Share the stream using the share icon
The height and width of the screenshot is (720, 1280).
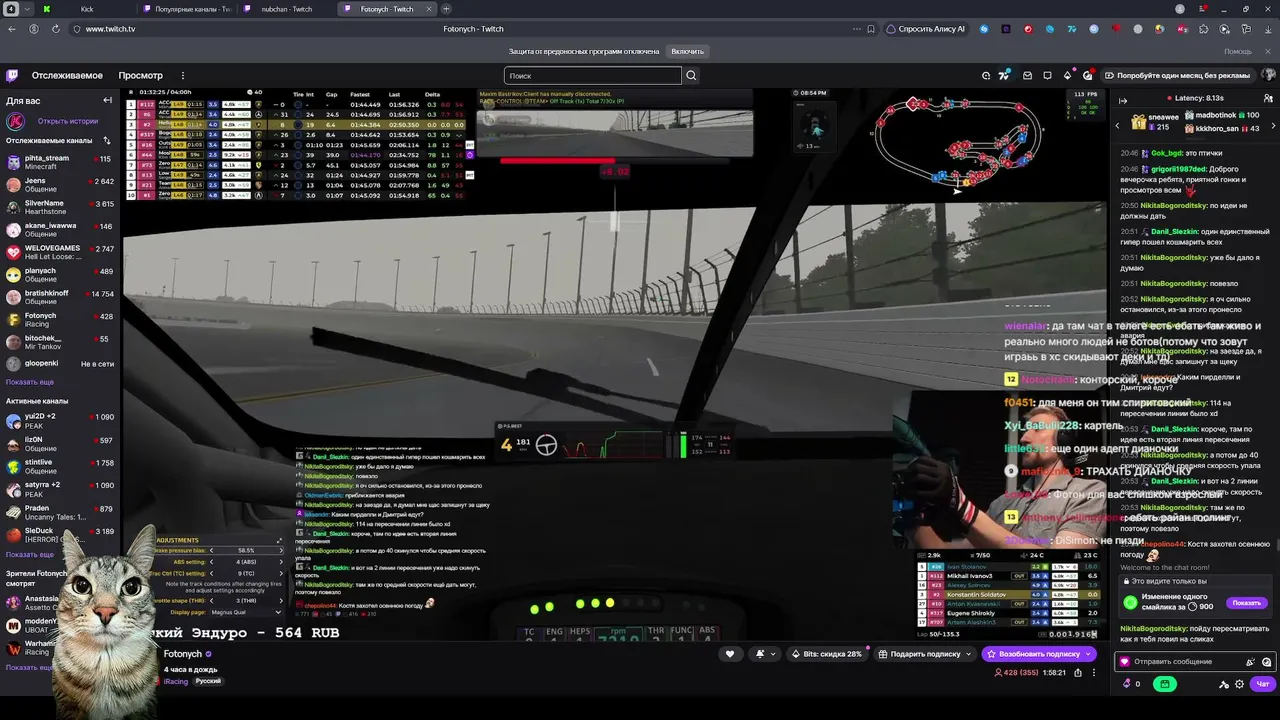point(1078,673)
